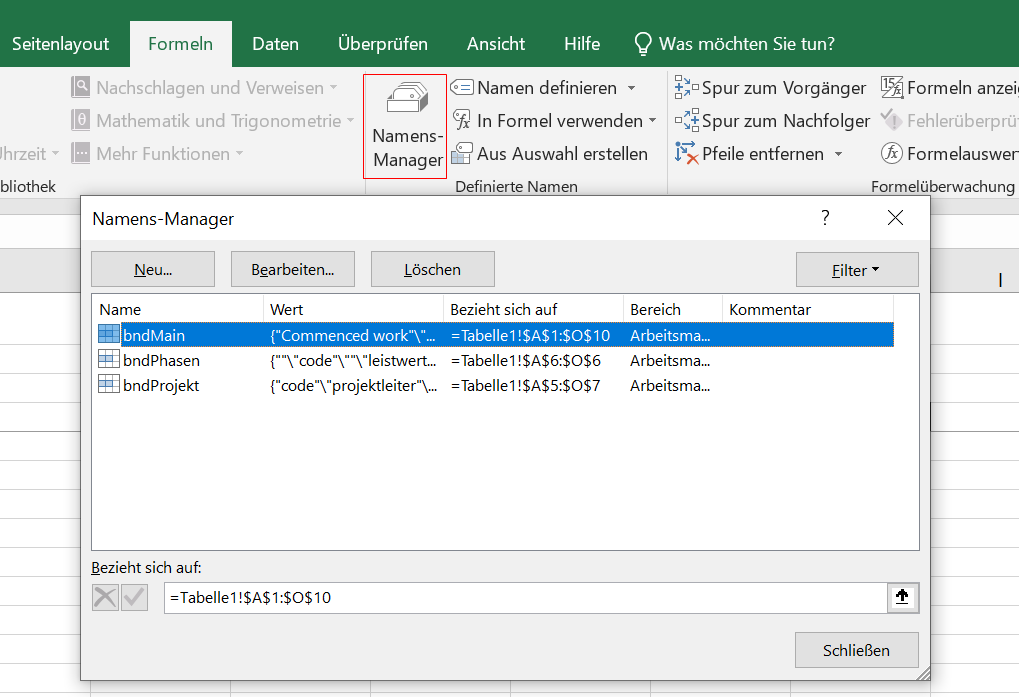Viewport: 1019px width, 697px height.
Task: Click the Formelauswertung fx icon
Action: (x=891, y=154)
